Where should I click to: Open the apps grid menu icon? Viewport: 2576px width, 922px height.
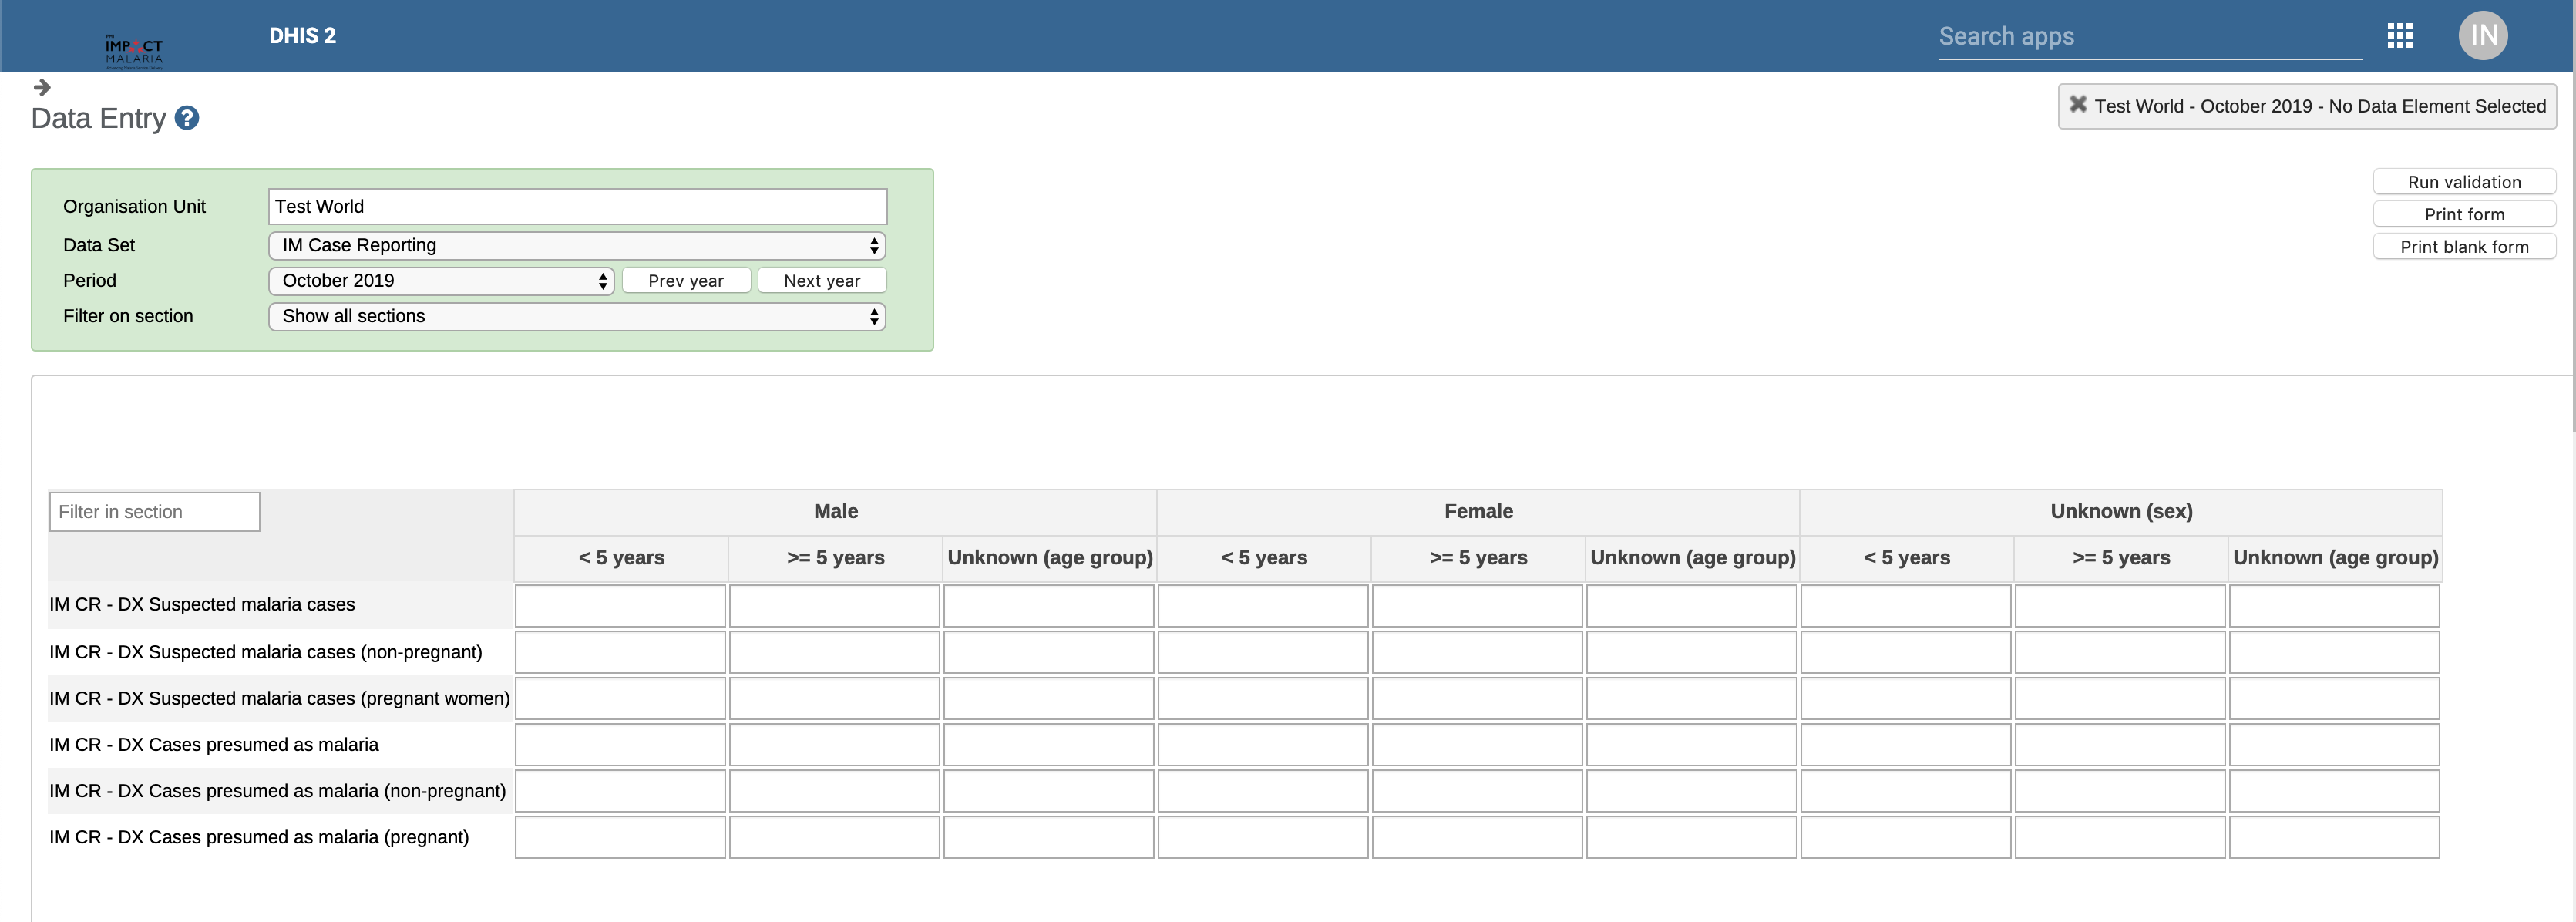[2399, 36]
